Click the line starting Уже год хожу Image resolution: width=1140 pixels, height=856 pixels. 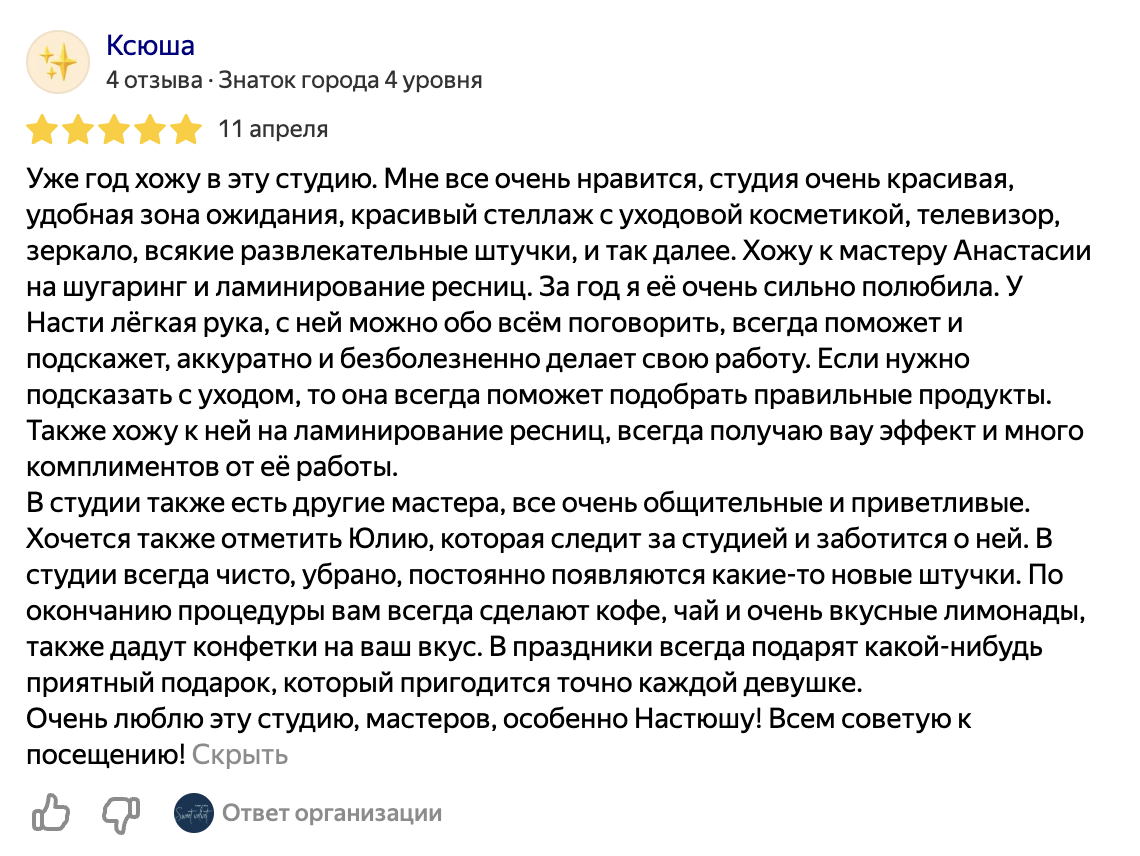(x=521, y=179)
